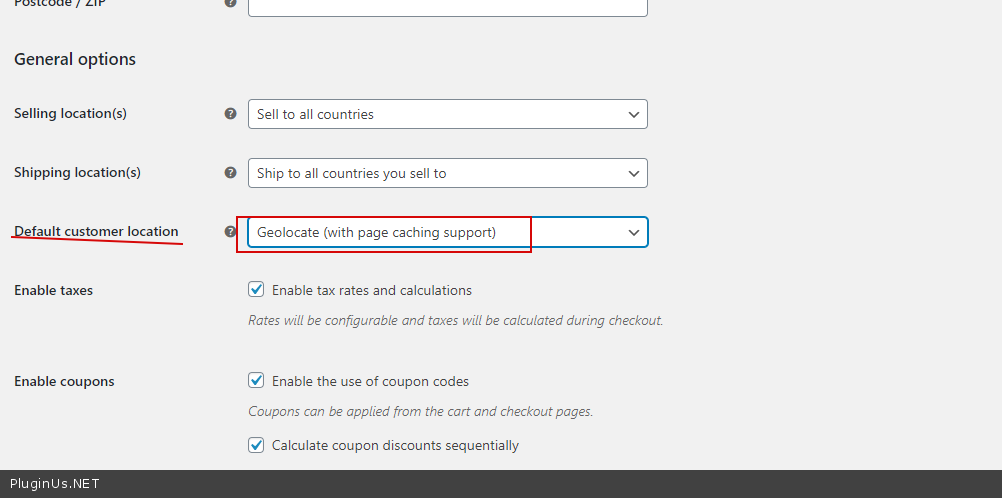This screenshot has height=498, width=1002.
Task: Click the "Coupons can be applied" description text
Action: pos(420,412)
